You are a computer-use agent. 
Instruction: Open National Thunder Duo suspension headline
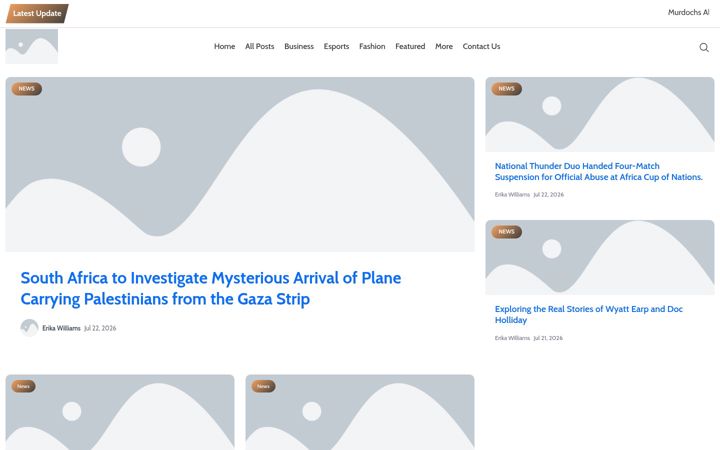[x=599, y=171]
